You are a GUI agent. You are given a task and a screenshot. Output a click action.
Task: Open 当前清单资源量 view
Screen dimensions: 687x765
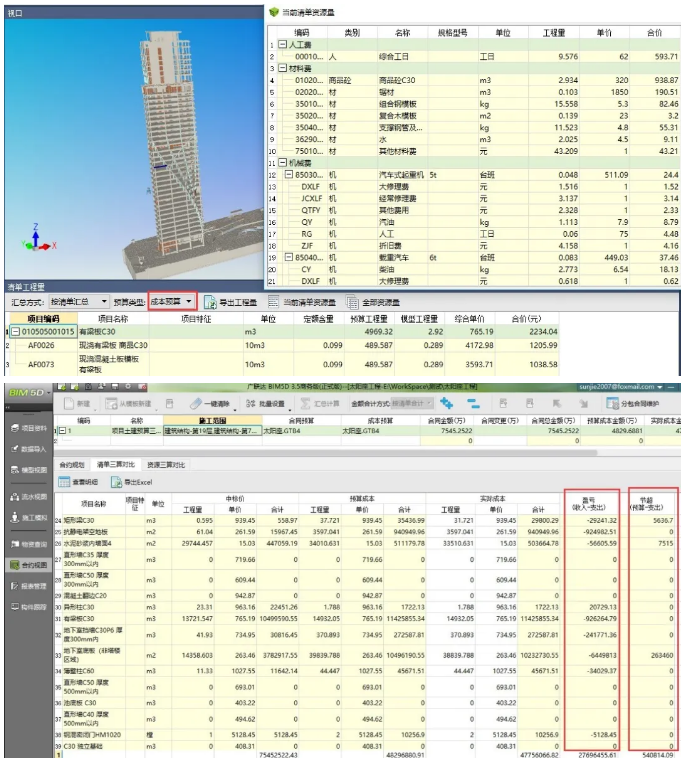(x=302, y=302)
